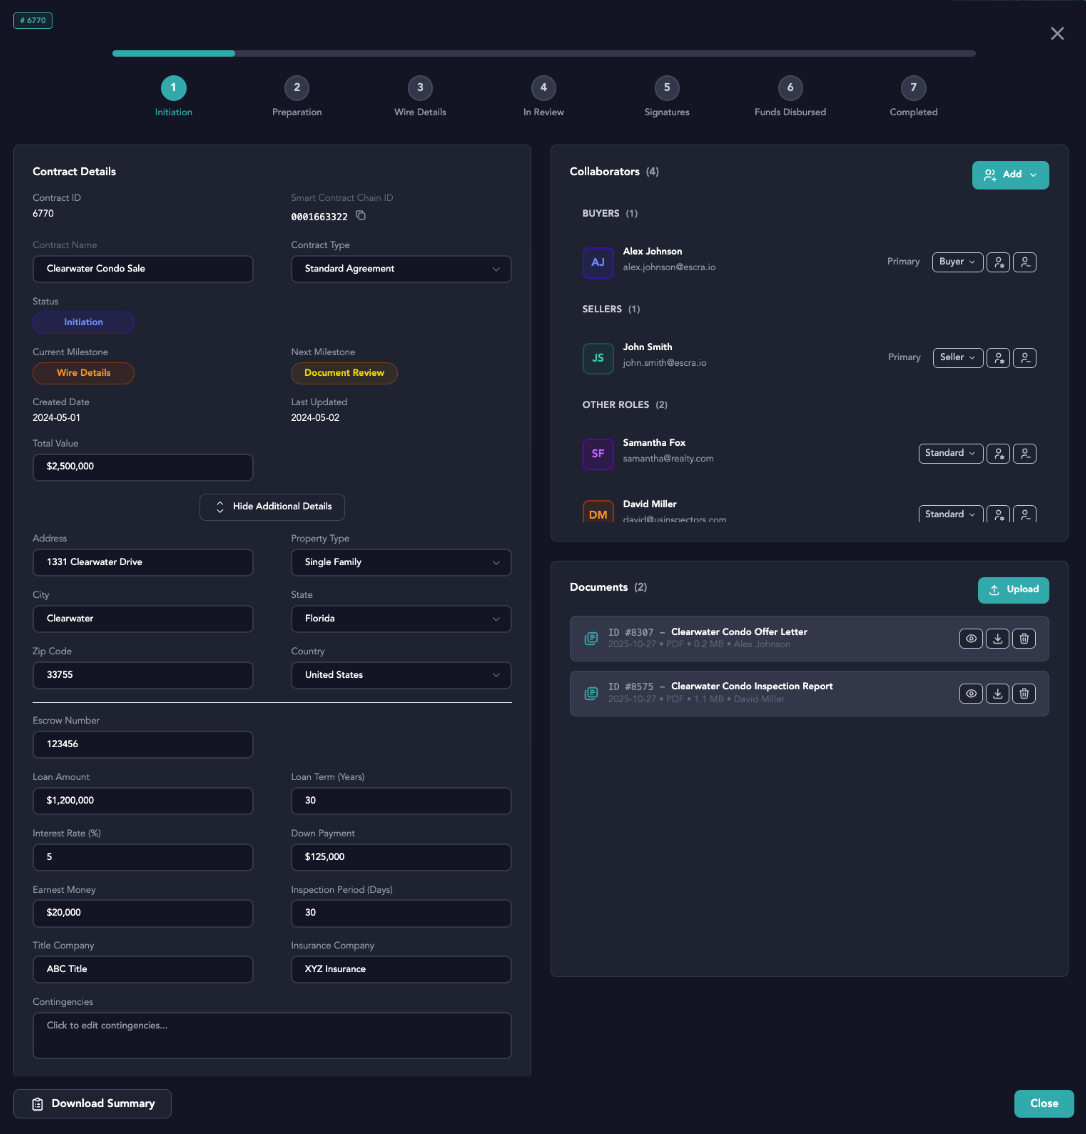Viewport: 1086px width, 1134px height.
Task: Edit the Contract Name field
Action: (x=142, y=269)
